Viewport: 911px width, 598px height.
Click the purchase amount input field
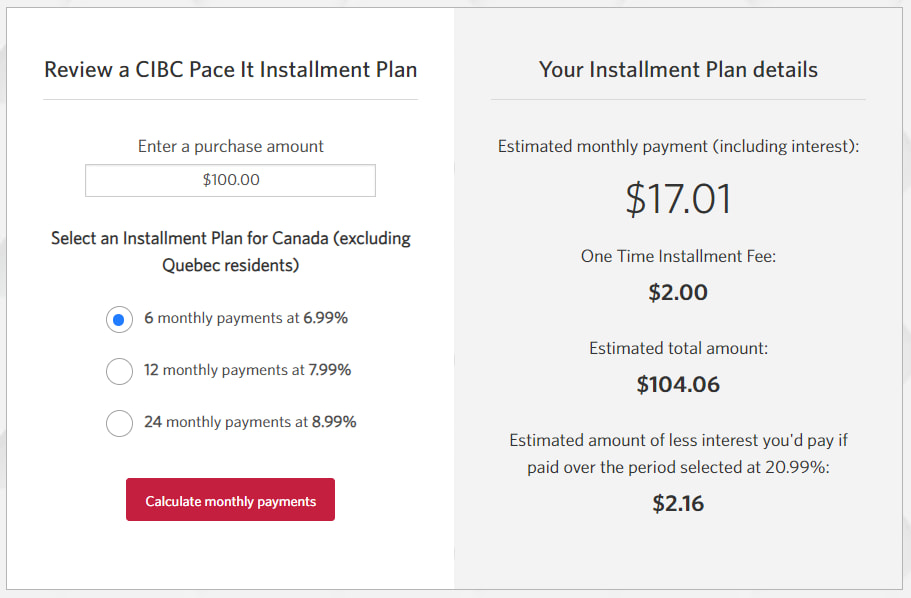[229, 180]
